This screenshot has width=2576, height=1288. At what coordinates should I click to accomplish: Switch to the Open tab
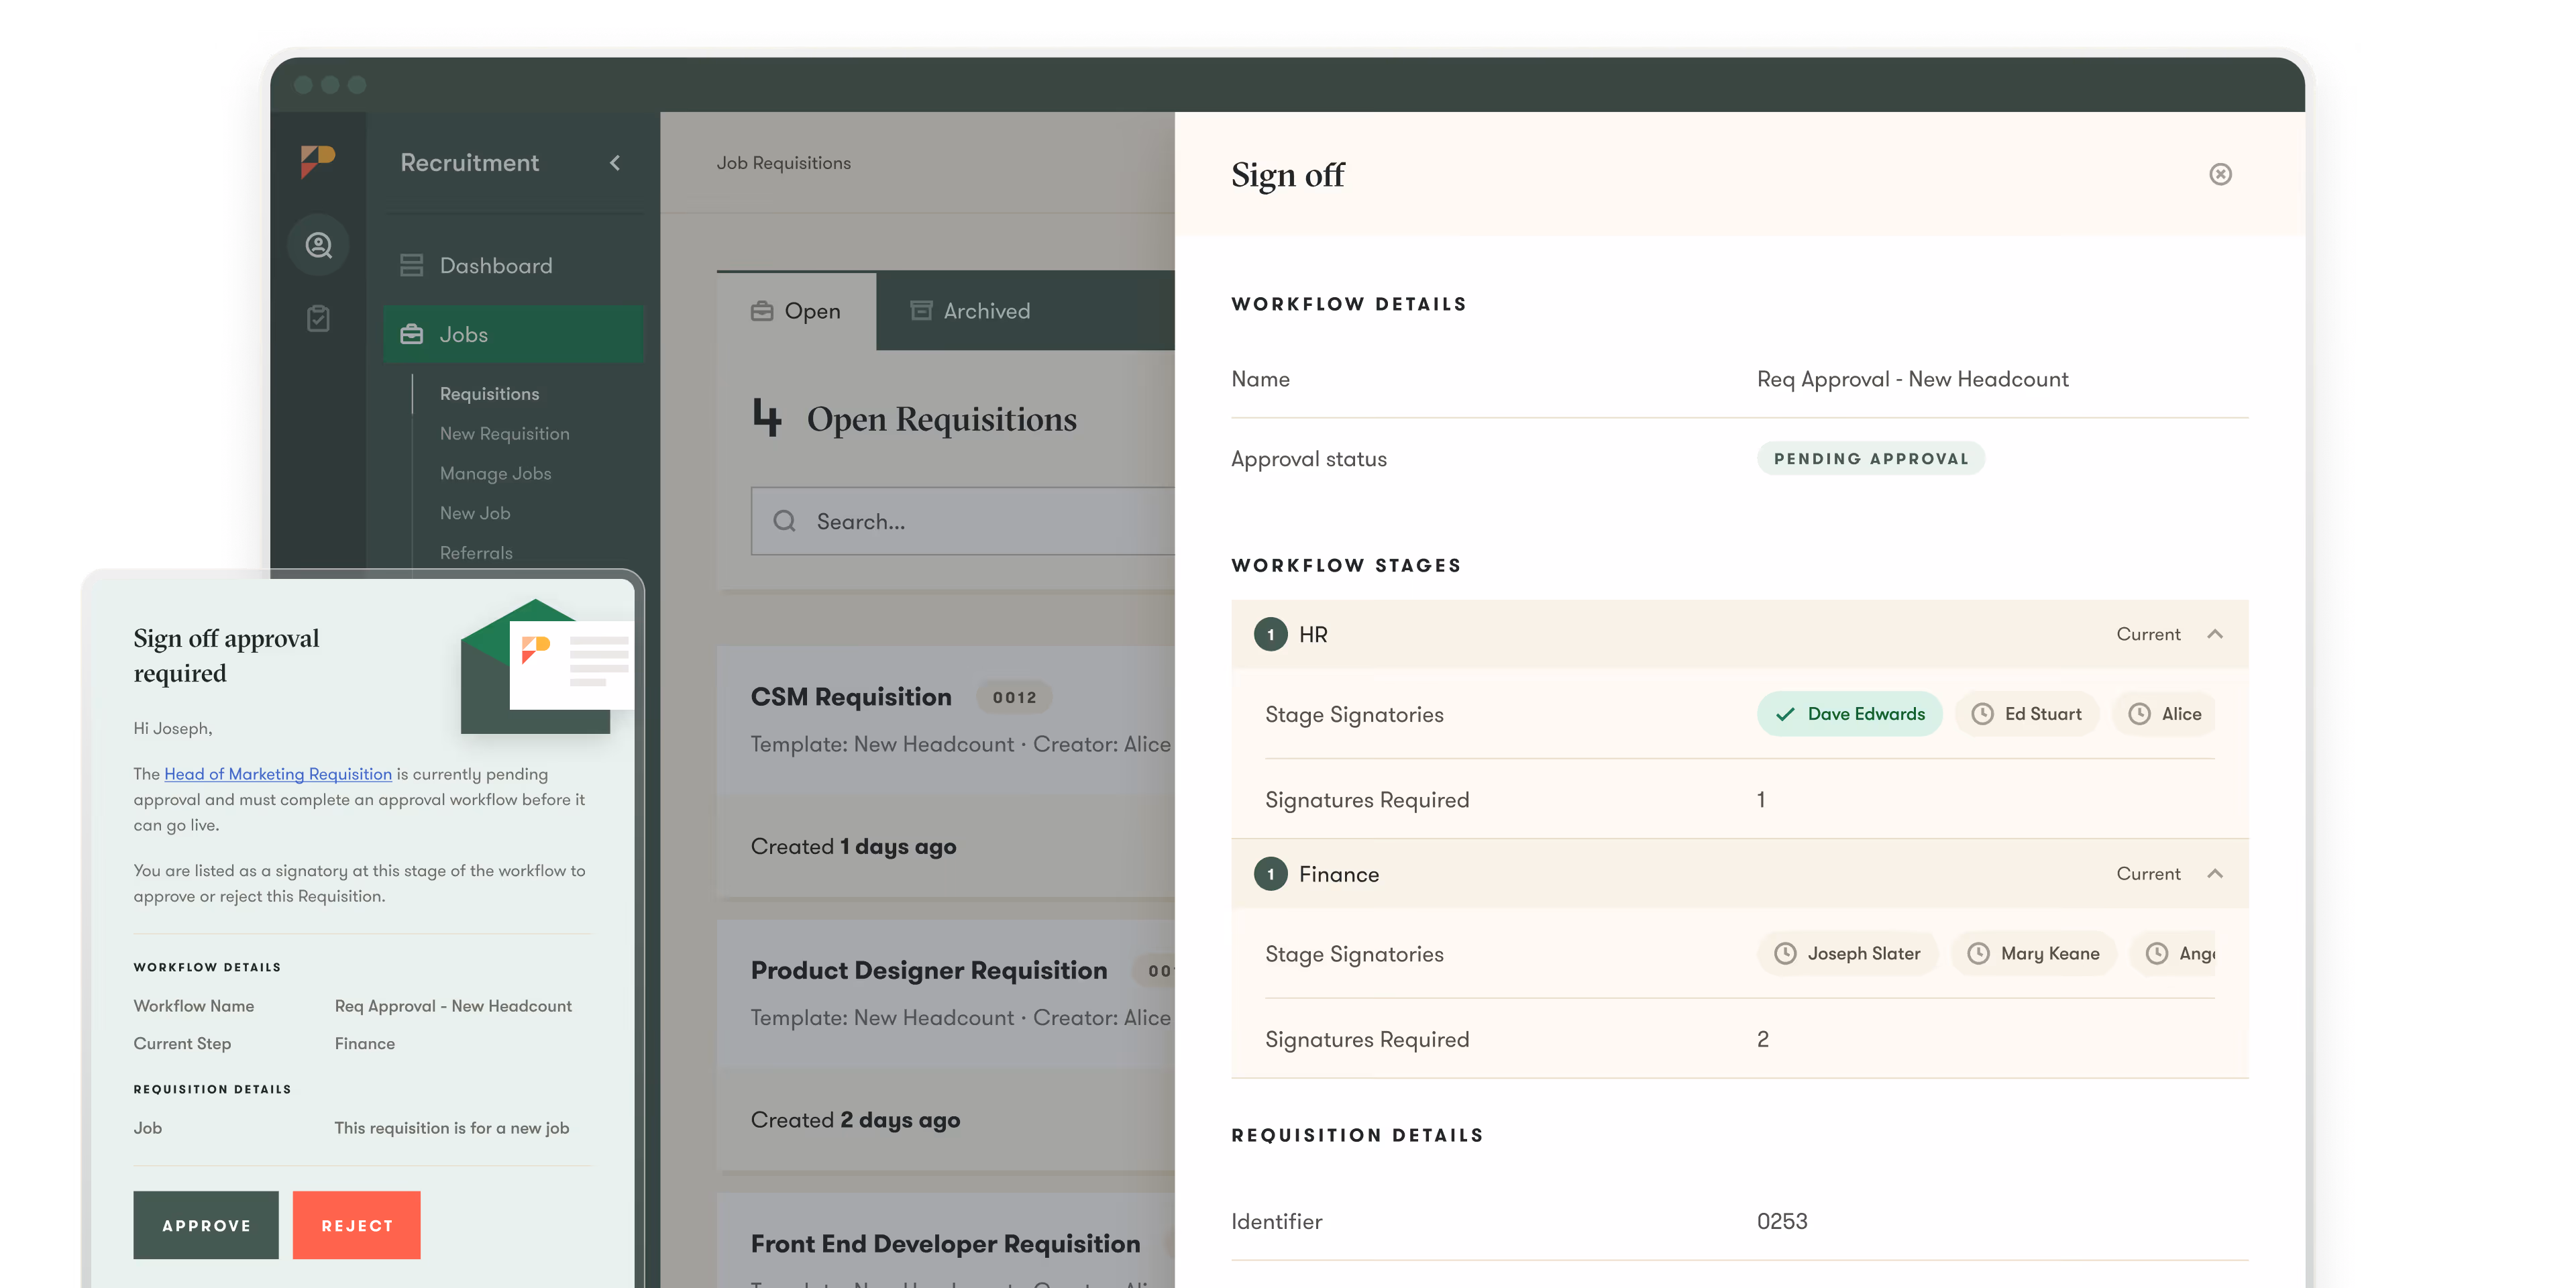coord(796,311)
